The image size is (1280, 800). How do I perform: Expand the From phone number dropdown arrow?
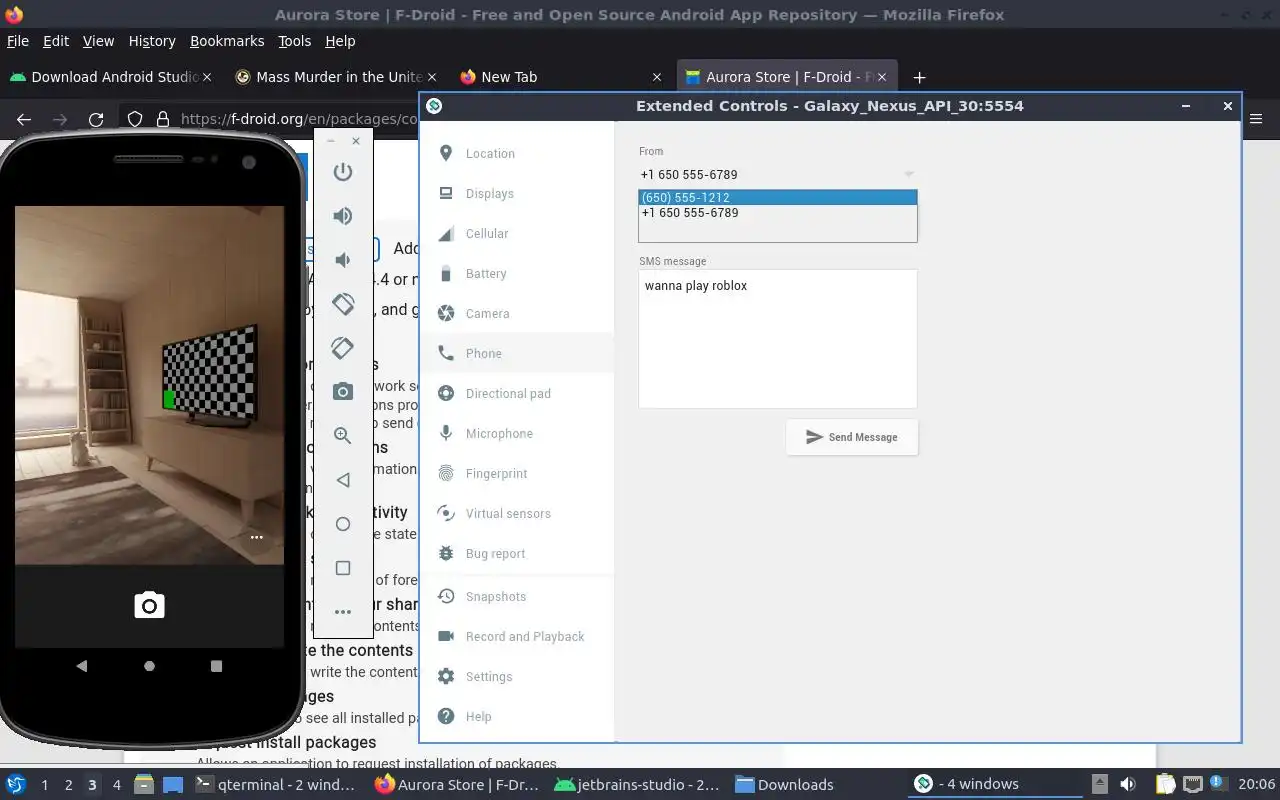[x=908, y=174]
